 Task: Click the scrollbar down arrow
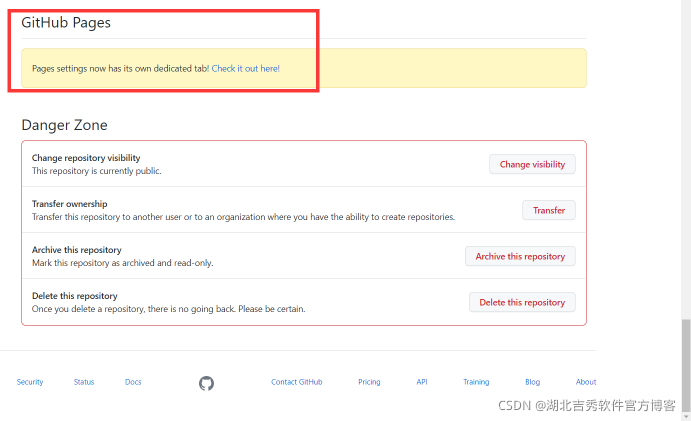coord(686,416)
